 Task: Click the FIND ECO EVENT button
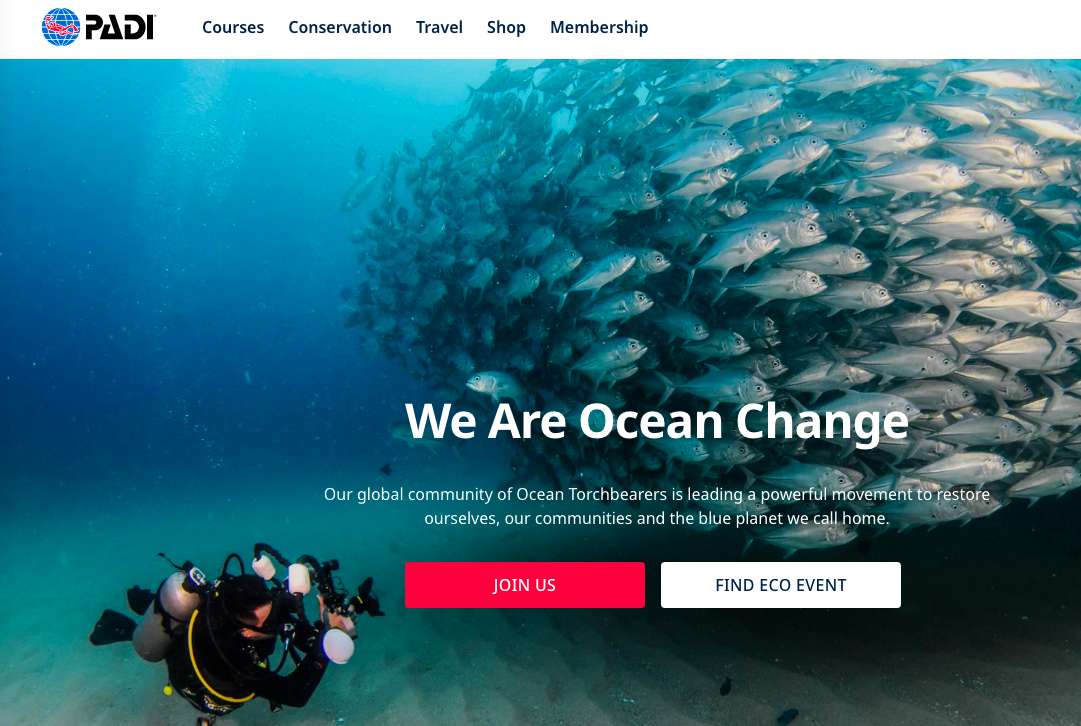click(780, 585)
